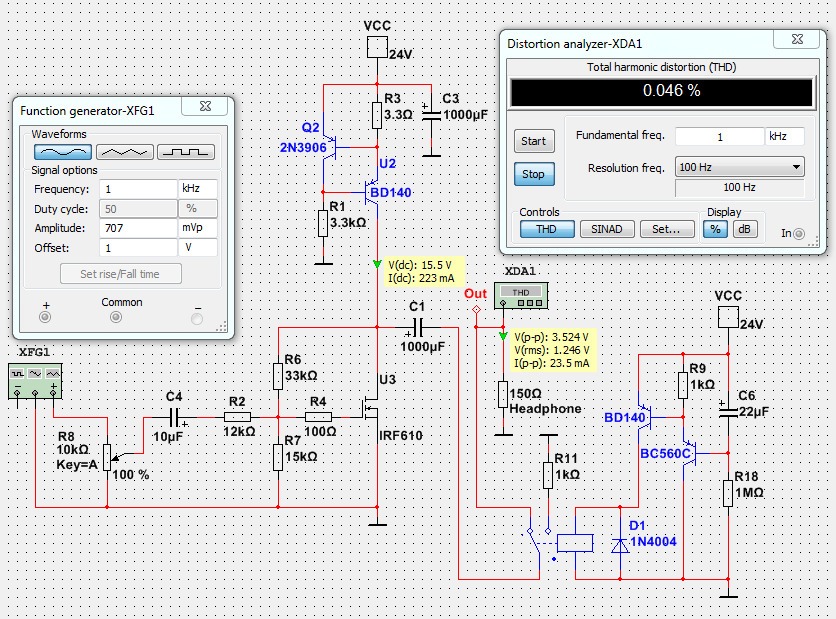The width and height of the screenshot is (836, 619).
Task: Click the Offset value field
Action: pyautogui.click(x=138, y=248)
